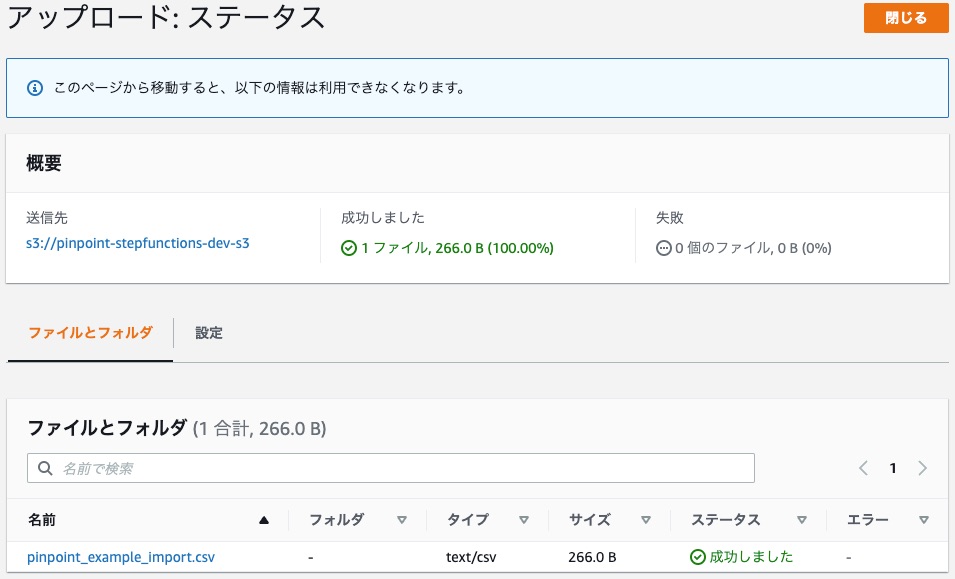Sort by タイプ column arrow
The width and height of the screenshot is (955, 579).
tap(524, 520)
